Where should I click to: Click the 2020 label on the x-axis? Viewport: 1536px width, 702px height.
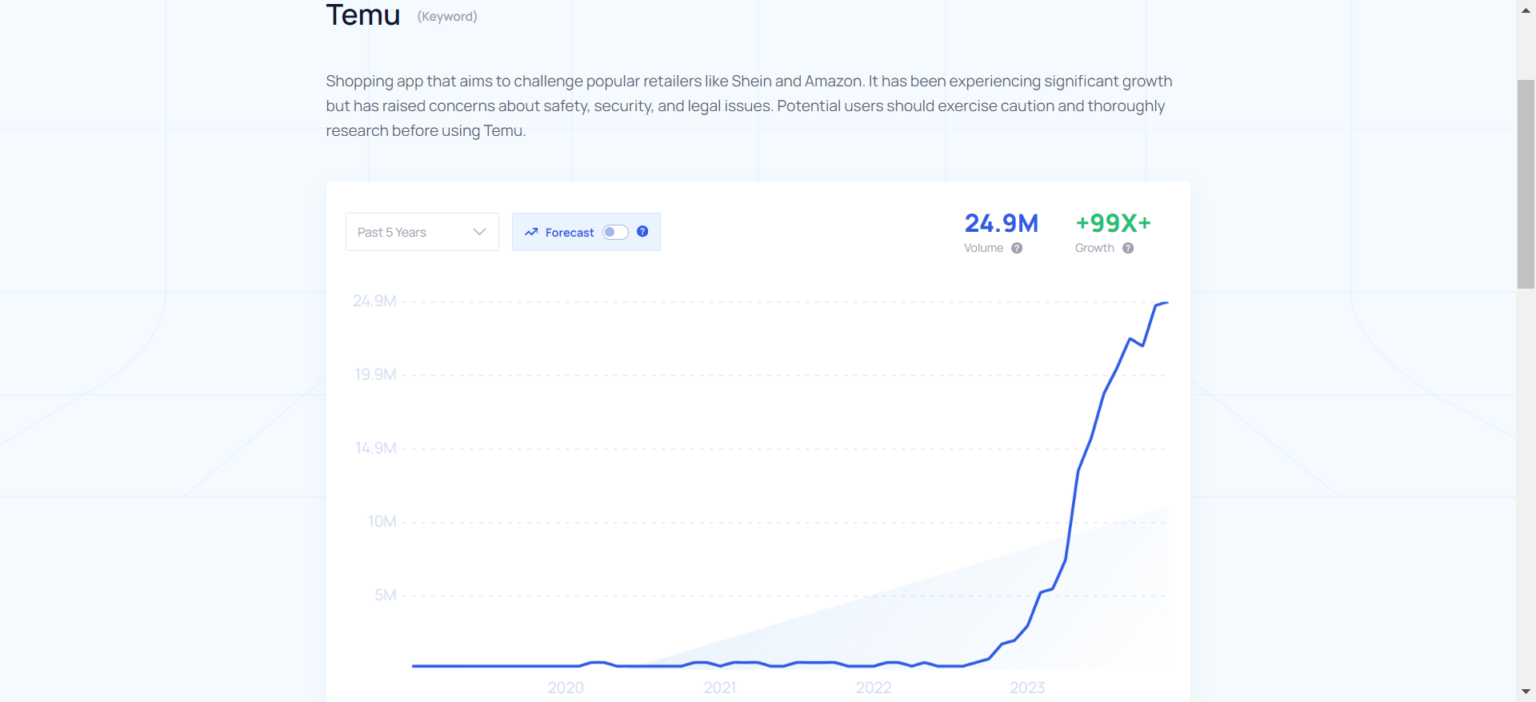click(566, 688)
